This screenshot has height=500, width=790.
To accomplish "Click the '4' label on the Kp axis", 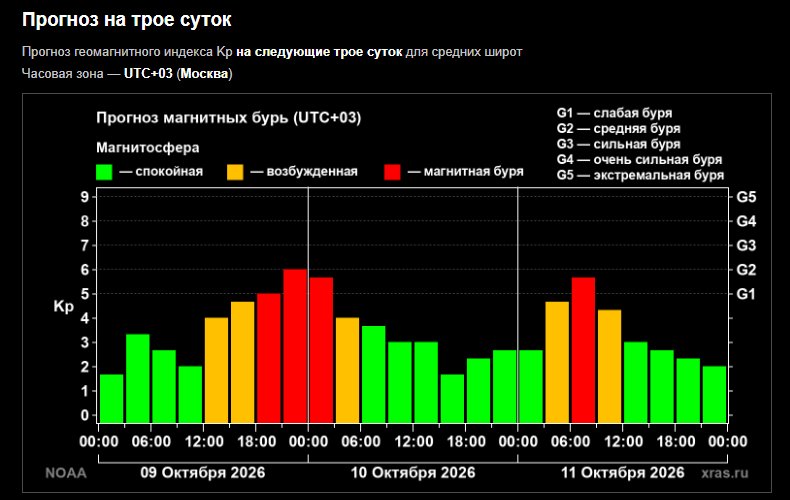I will tap(84, 318).
